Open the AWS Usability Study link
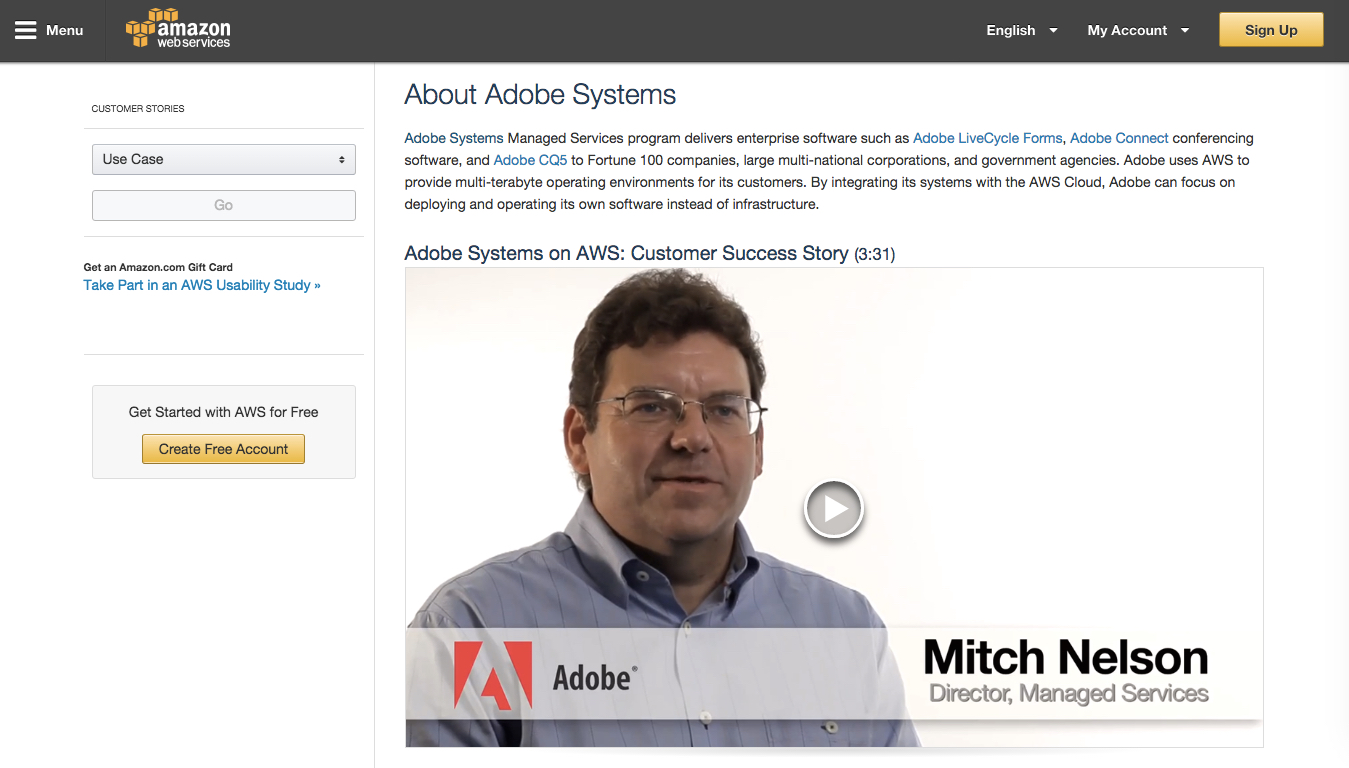Viewport: 1349px width, 768px height. (x=202, y=285)
